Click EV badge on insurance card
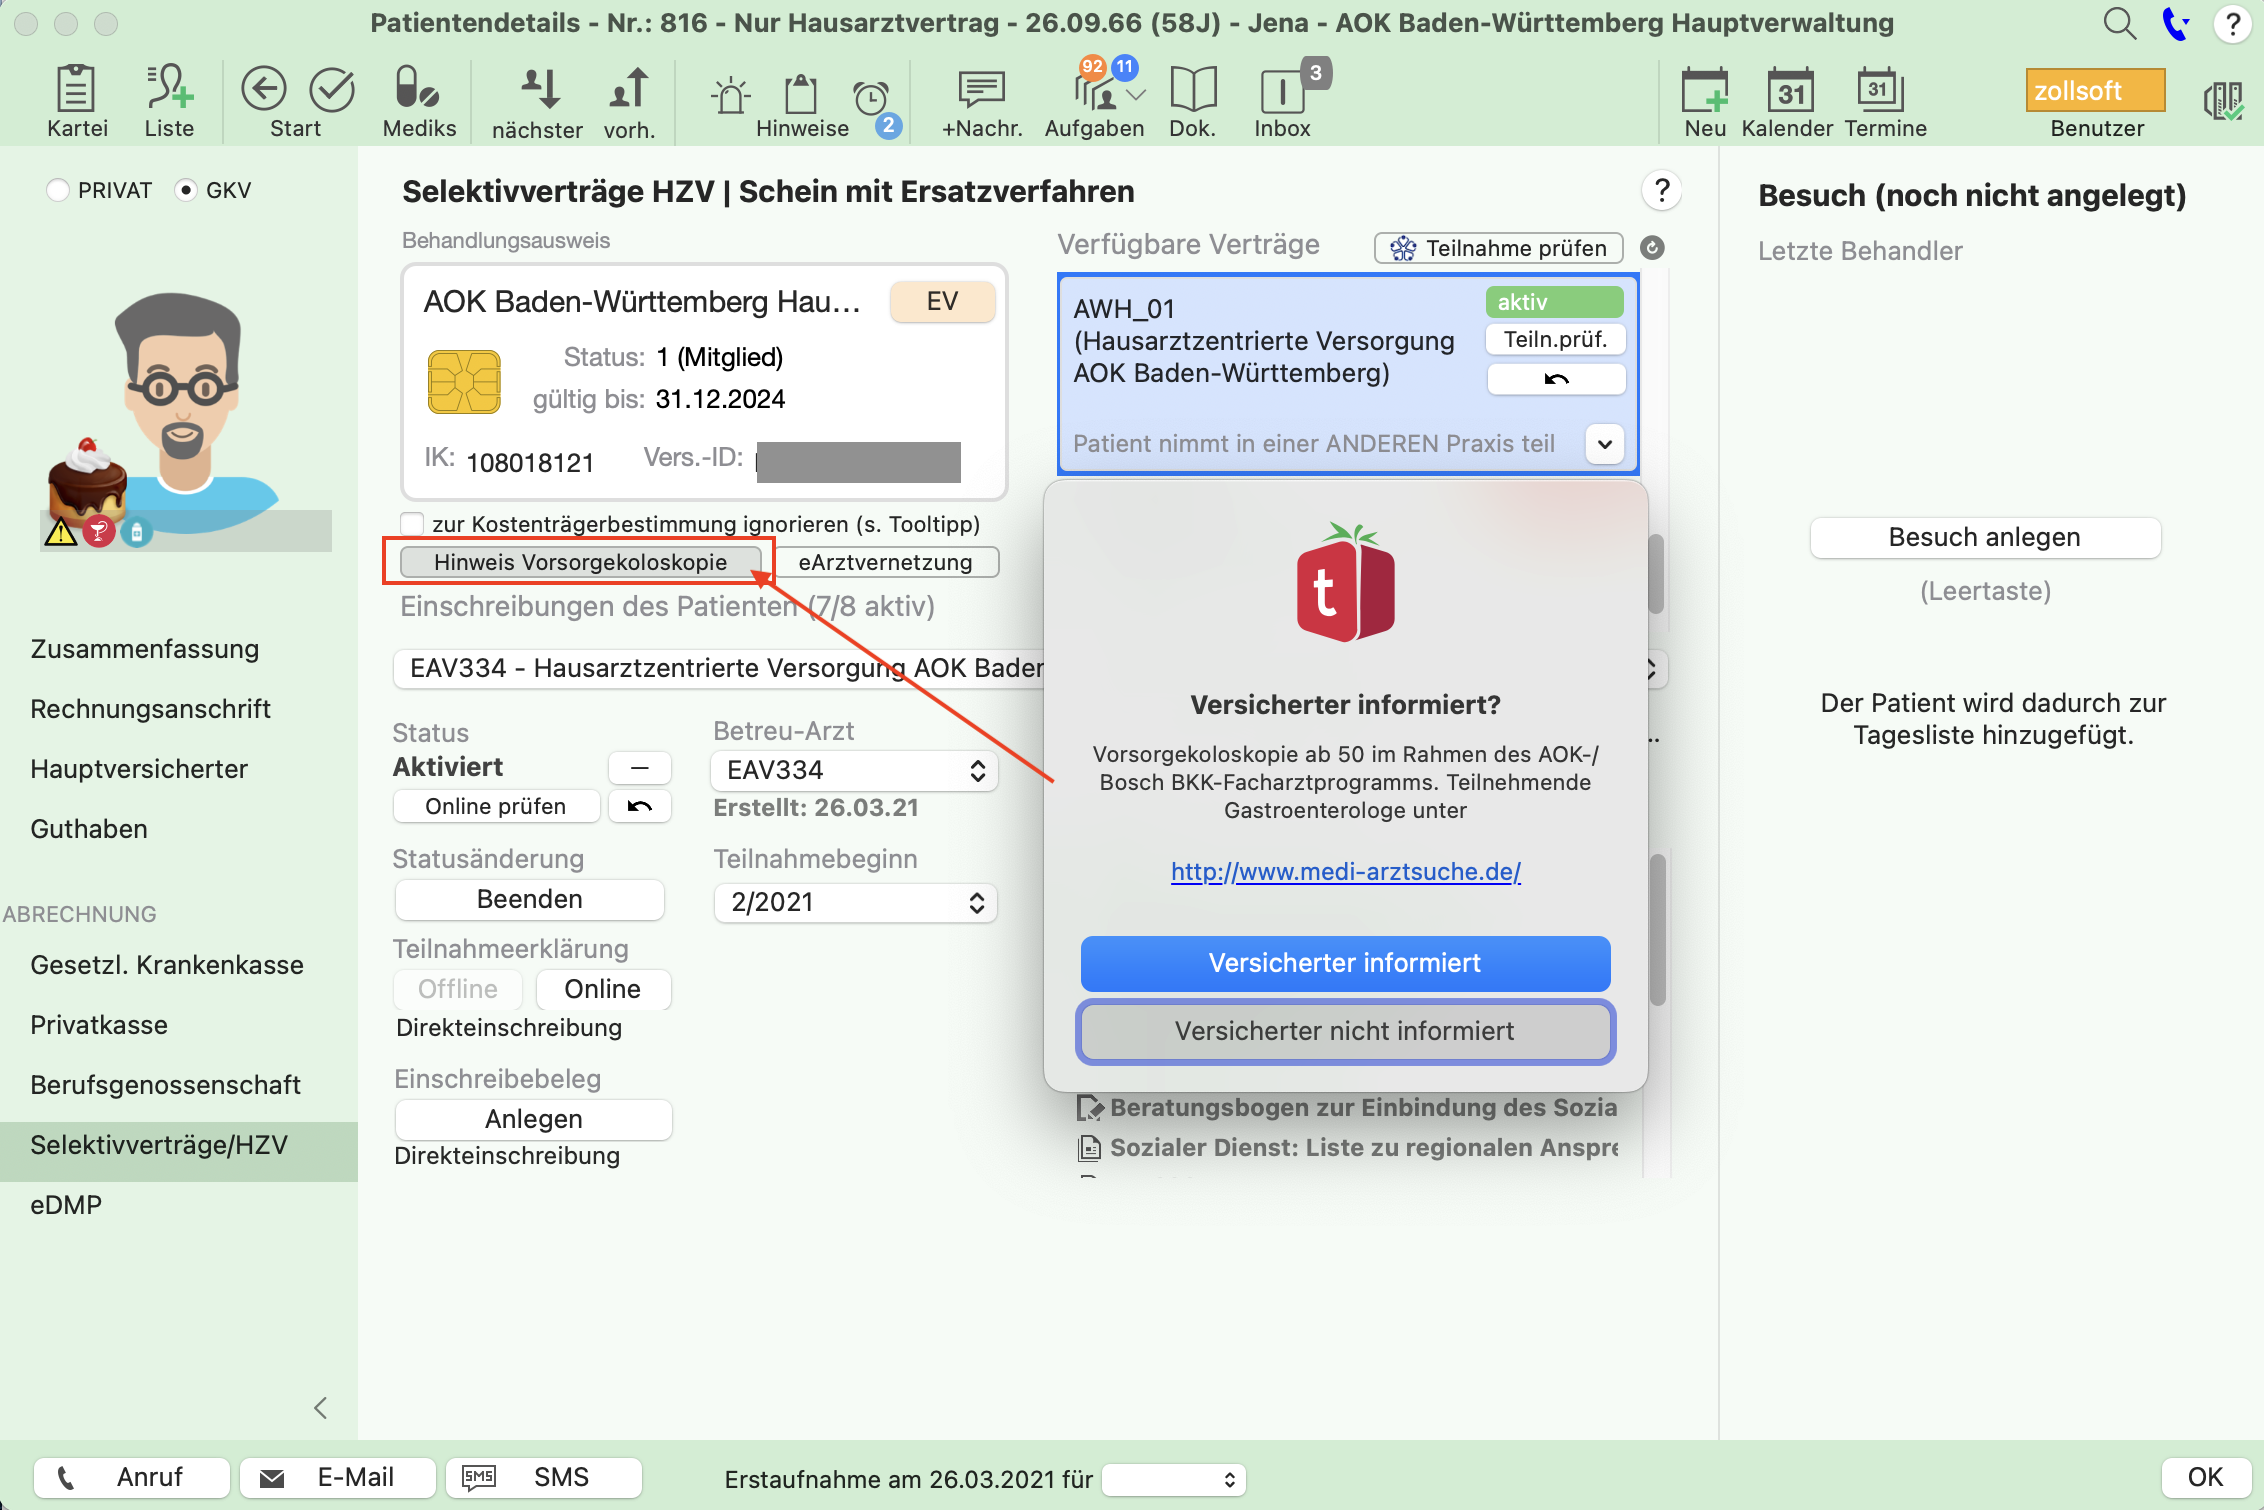Screen dimensions: 2264x1510 [x=942, y=301]
